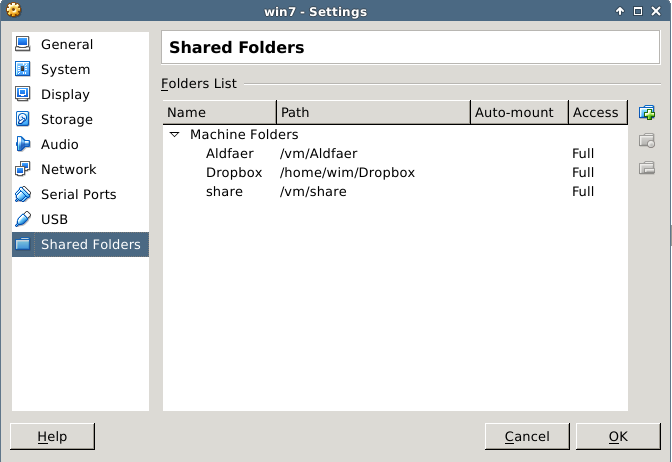Click the Cancel button
672x462 pixels.
(526, 436)
